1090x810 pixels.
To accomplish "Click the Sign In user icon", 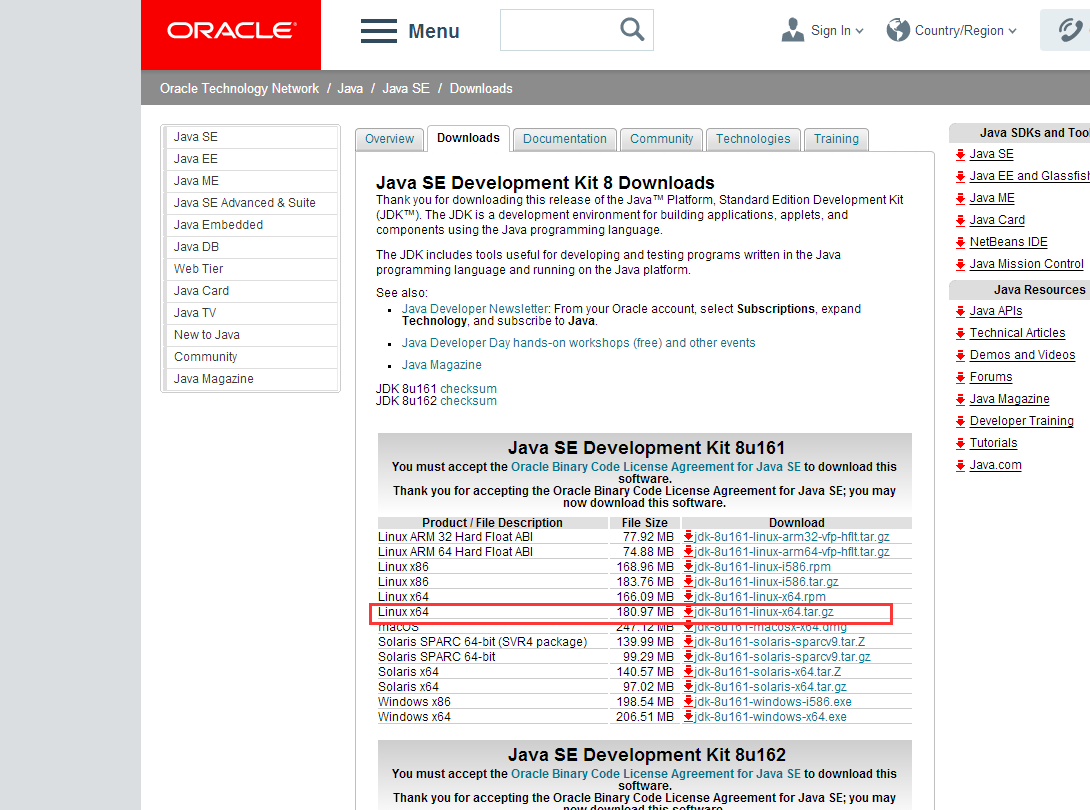I will tap(792, 30).
